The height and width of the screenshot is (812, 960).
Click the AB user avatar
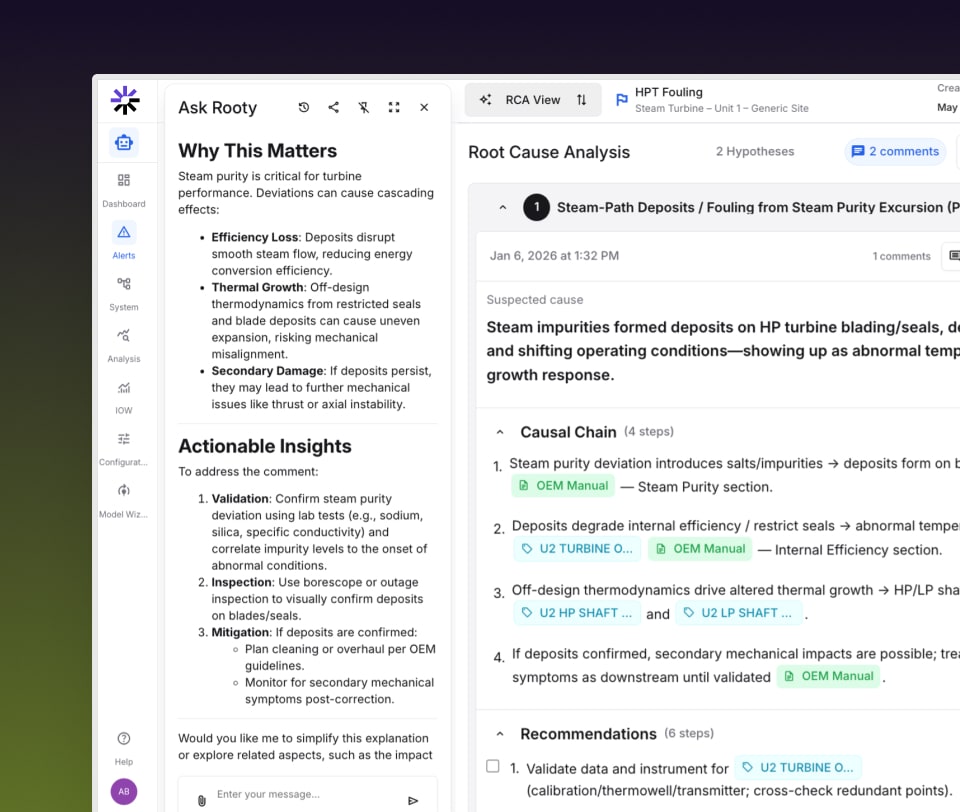(124, 791)
